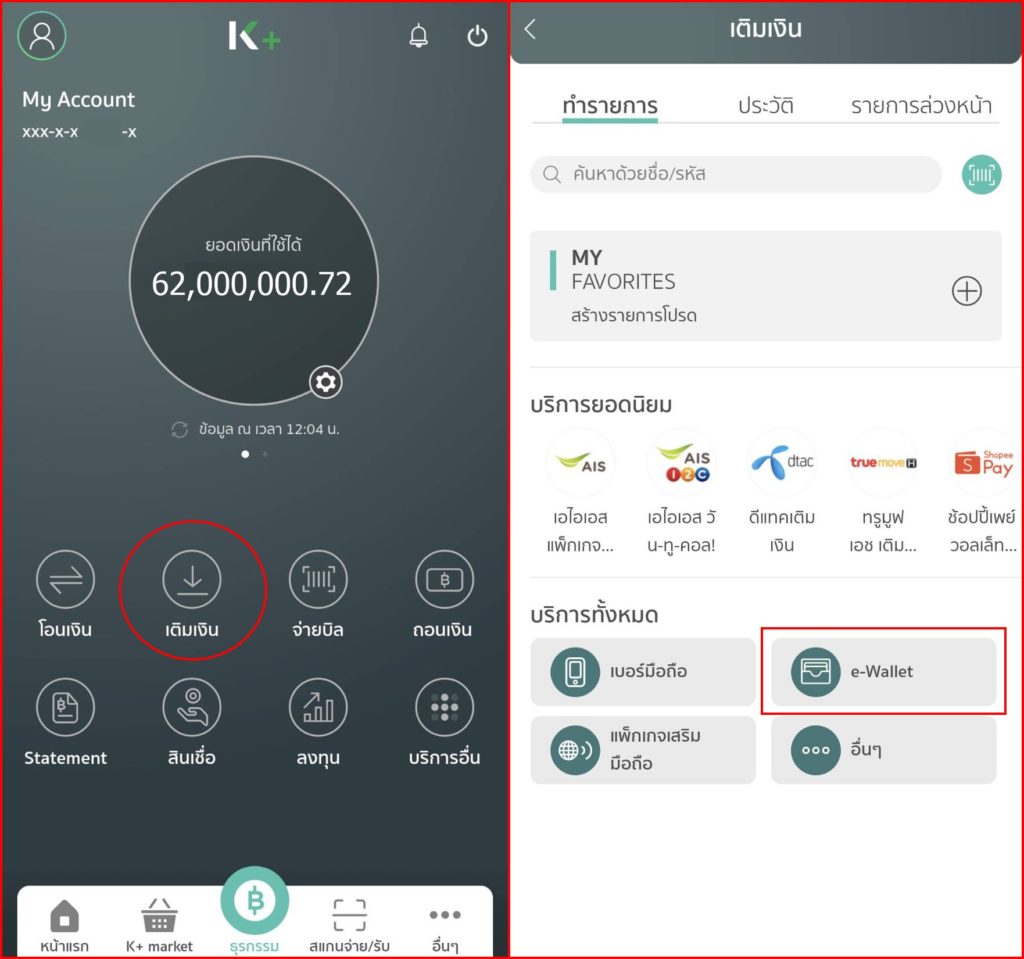Open the Statement feature

[x=65, y=707]
